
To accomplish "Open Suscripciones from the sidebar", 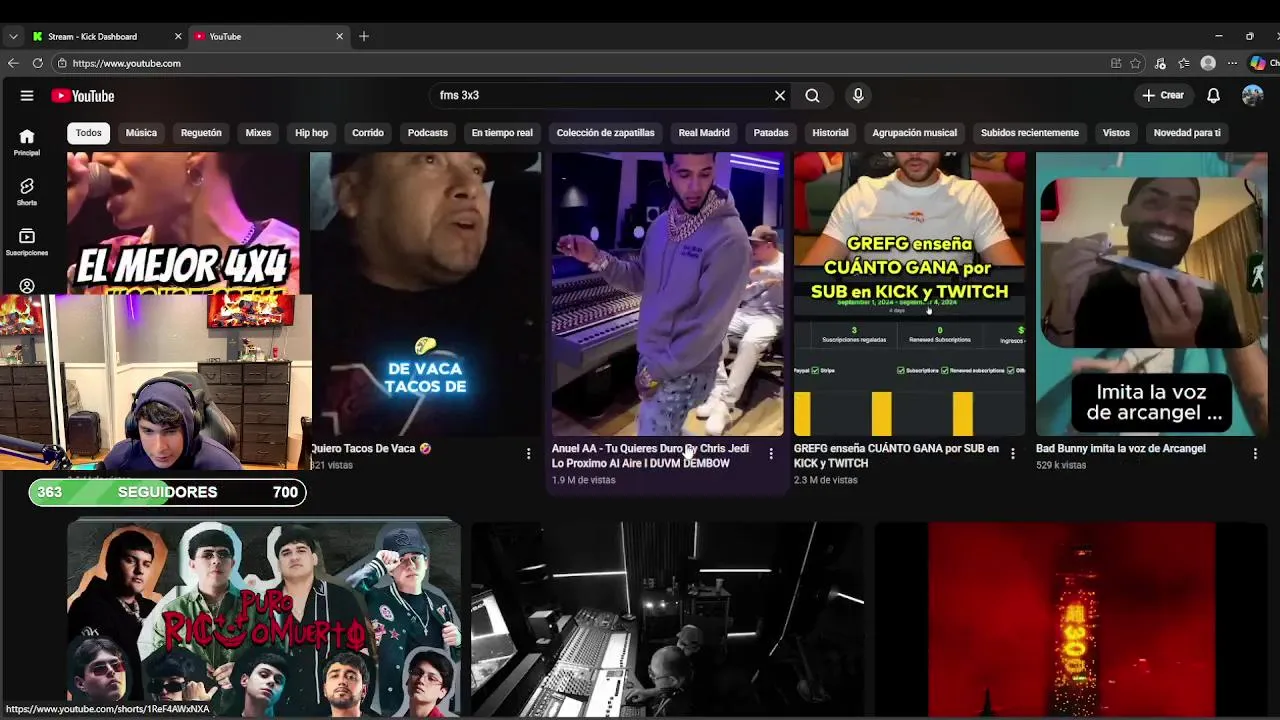I will [27, 242].
